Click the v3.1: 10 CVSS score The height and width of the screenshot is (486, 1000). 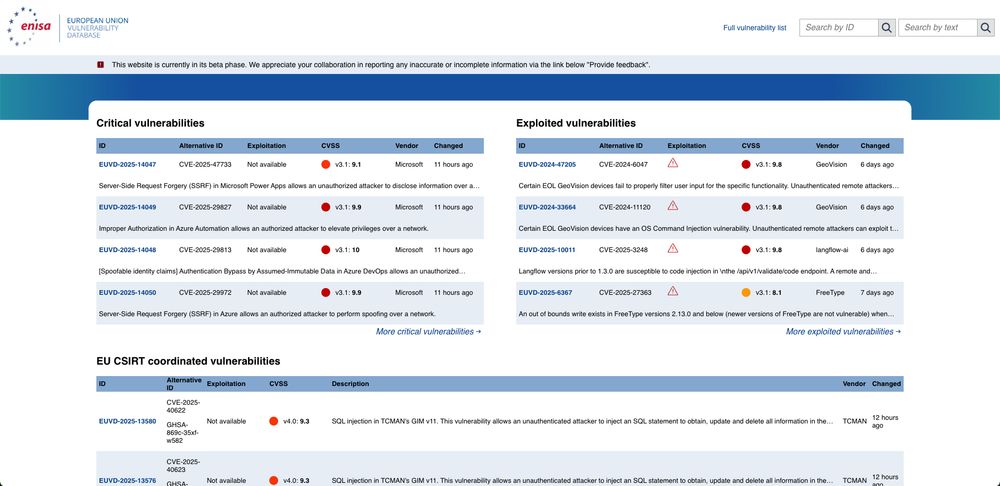(x=348, y=250)
